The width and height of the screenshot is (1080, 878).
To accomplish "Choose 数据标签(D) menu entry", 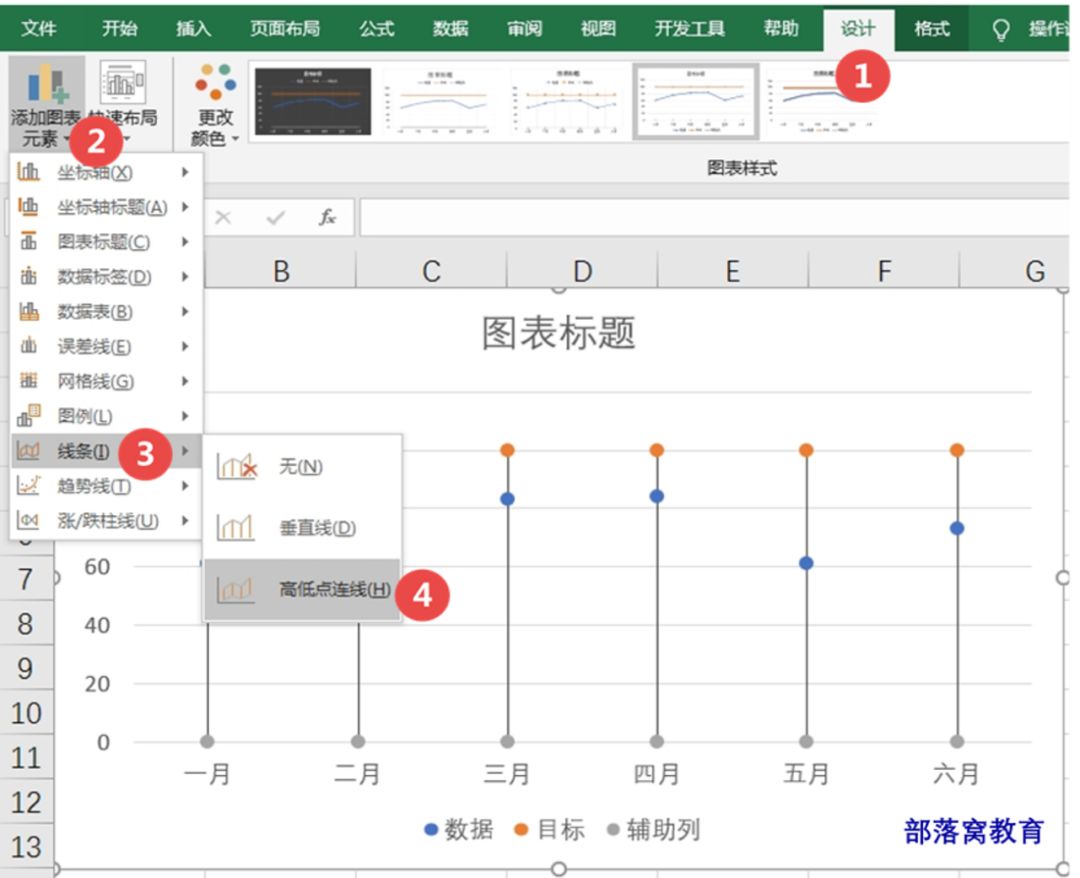I will (x=107, y=277).
